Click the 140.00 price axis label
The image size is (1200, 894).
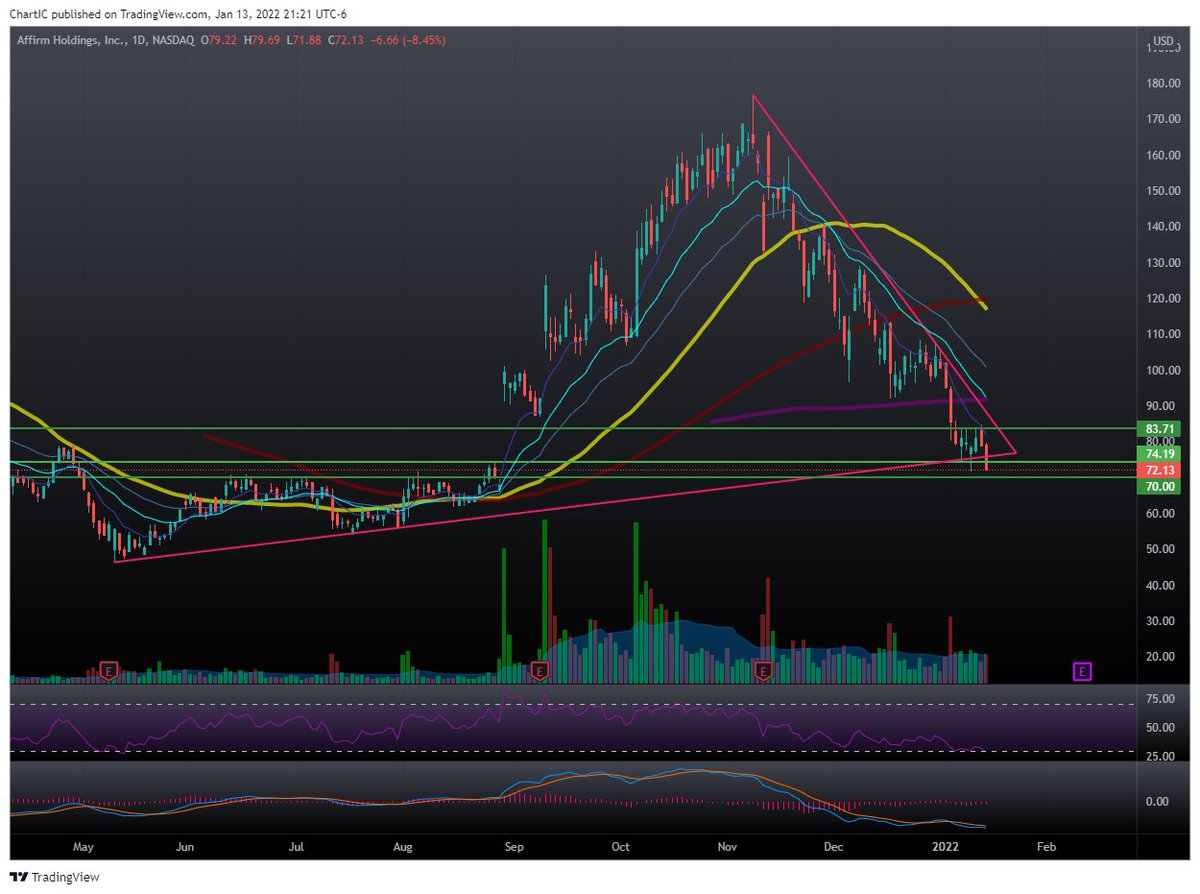point(1163,227)
